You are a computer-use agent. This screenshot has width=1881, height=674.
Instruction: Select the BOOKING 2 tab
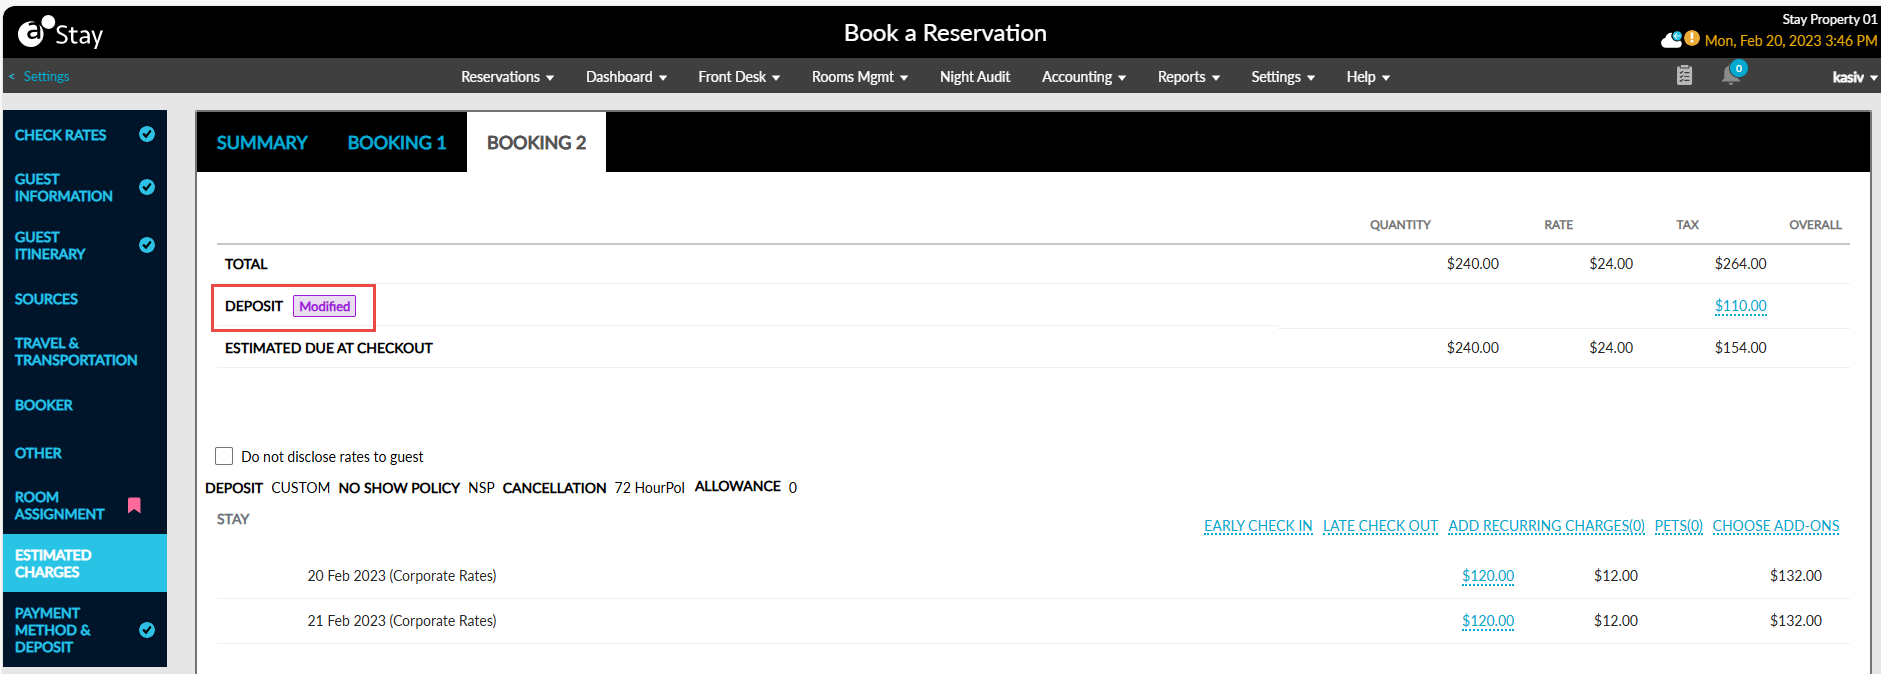click(536, 143)
